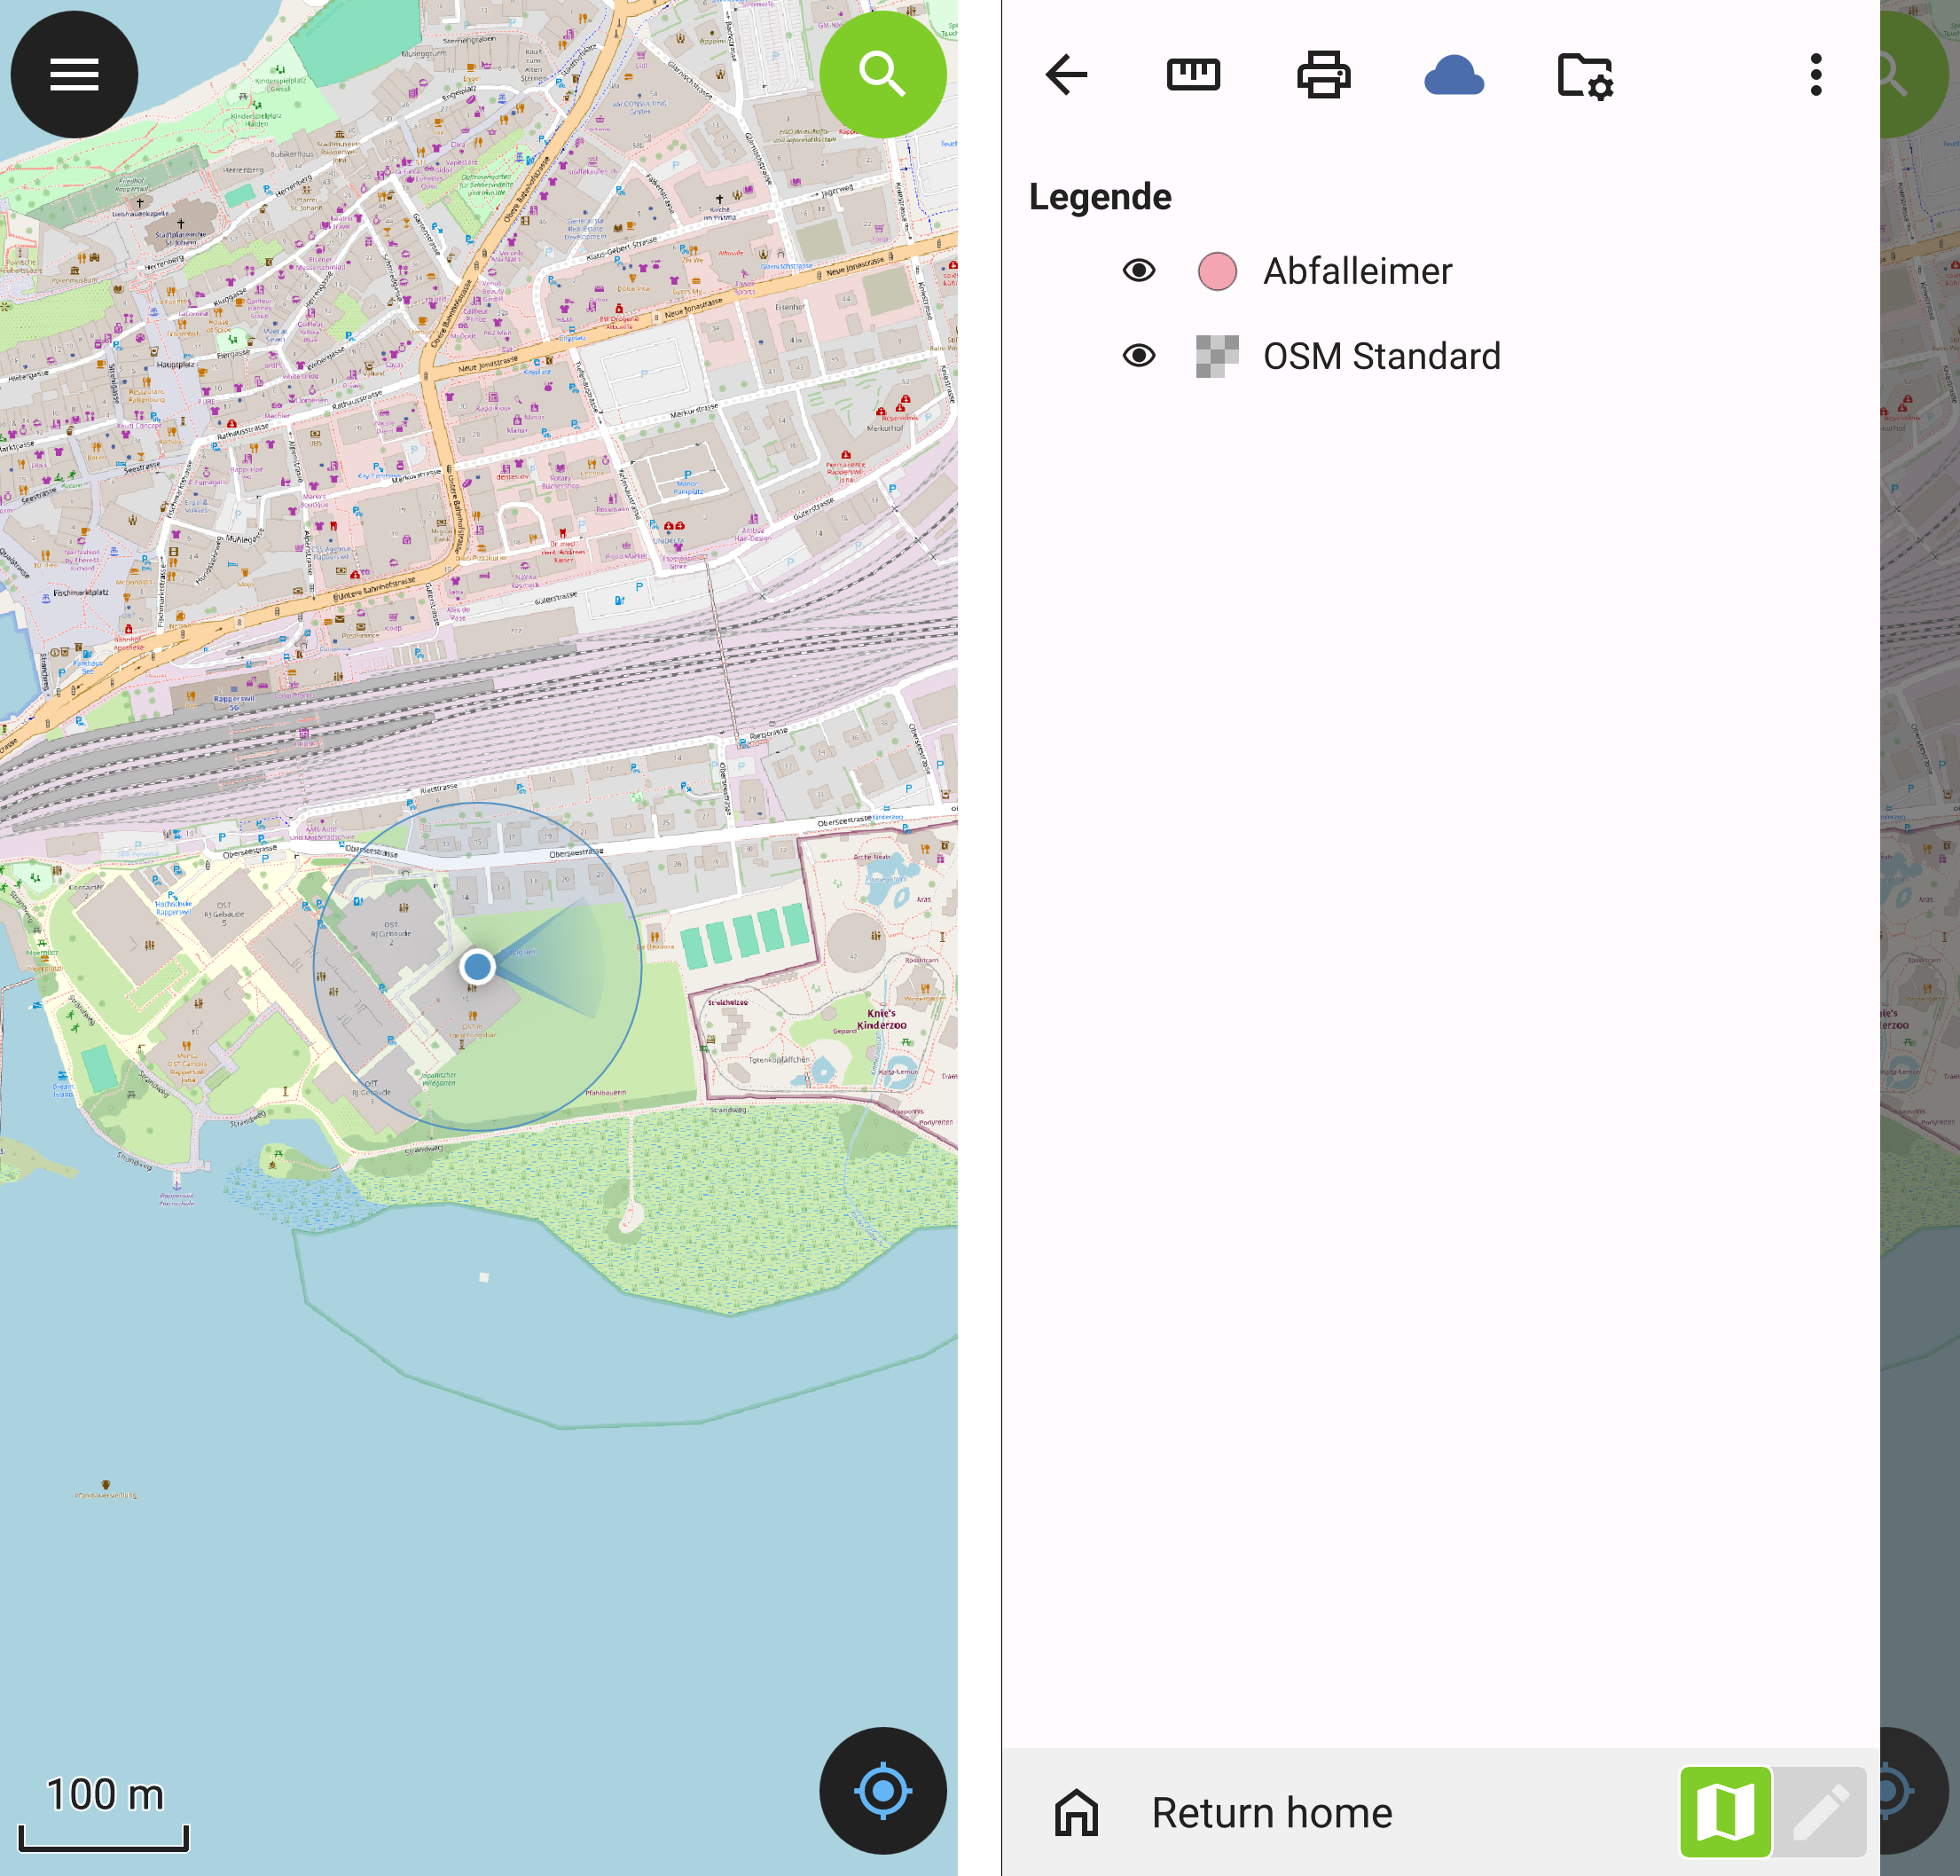Screen dimensions: 1960x1876
Task: Click the green search button
Action: pyautogui.click(x=882, y=74)
